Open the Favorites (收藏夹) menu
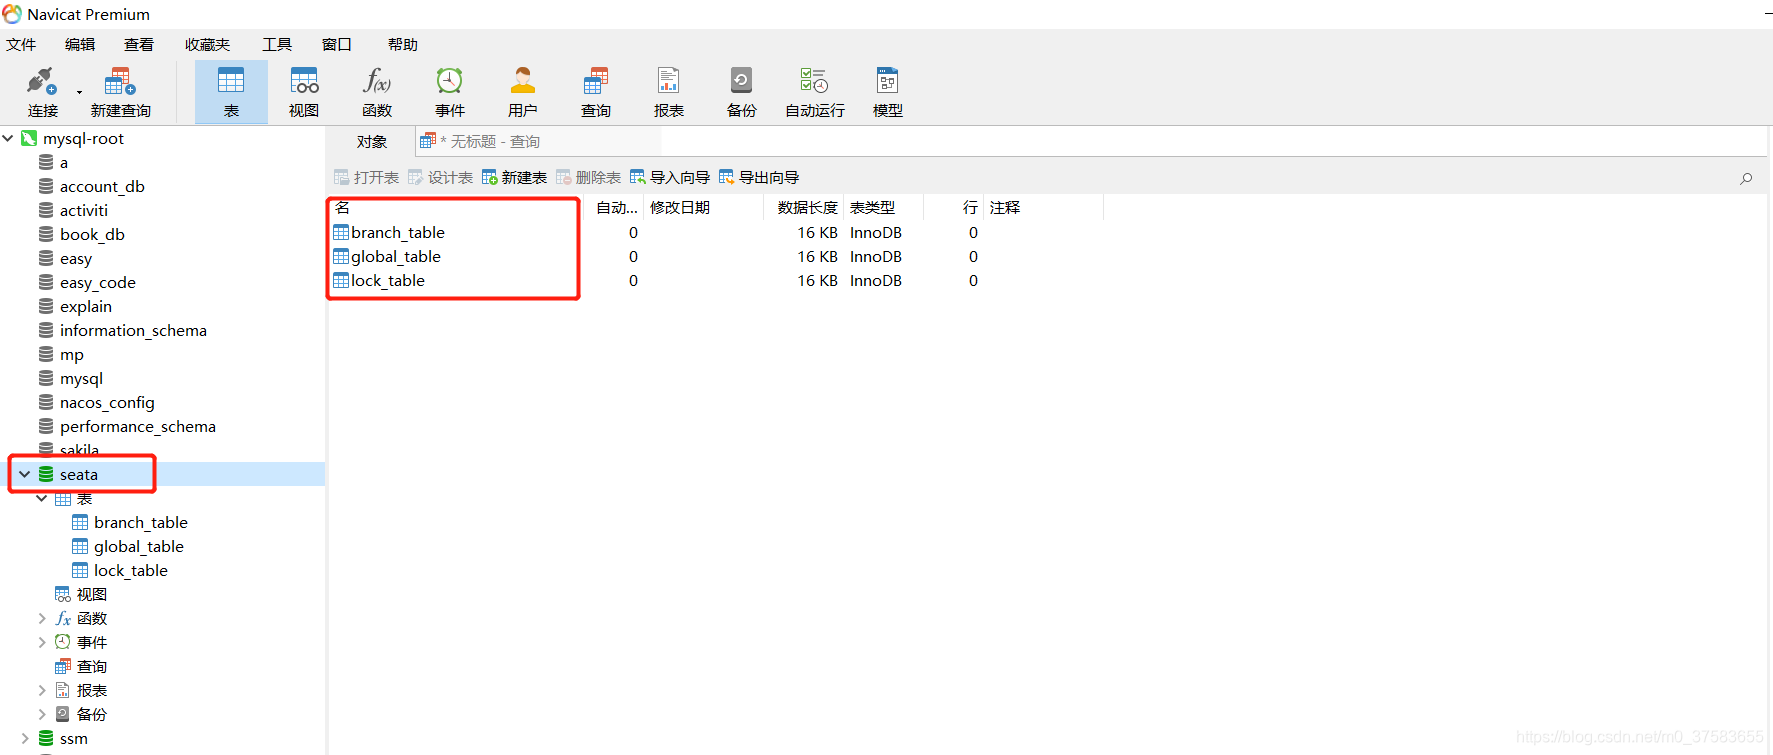 (x=207, y=45)
